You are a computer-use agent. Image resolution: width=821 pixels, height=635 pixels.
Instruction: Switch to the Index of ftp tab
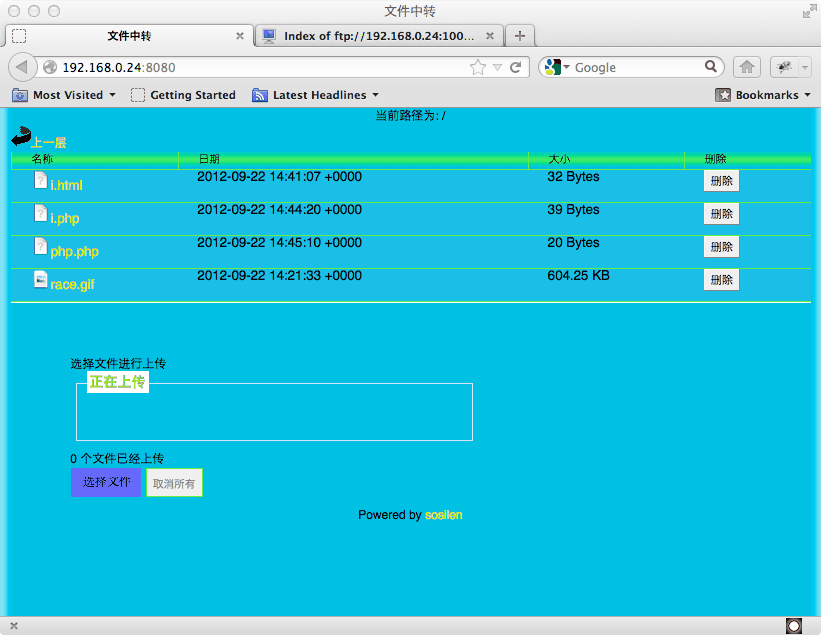(x=378, y=36)
